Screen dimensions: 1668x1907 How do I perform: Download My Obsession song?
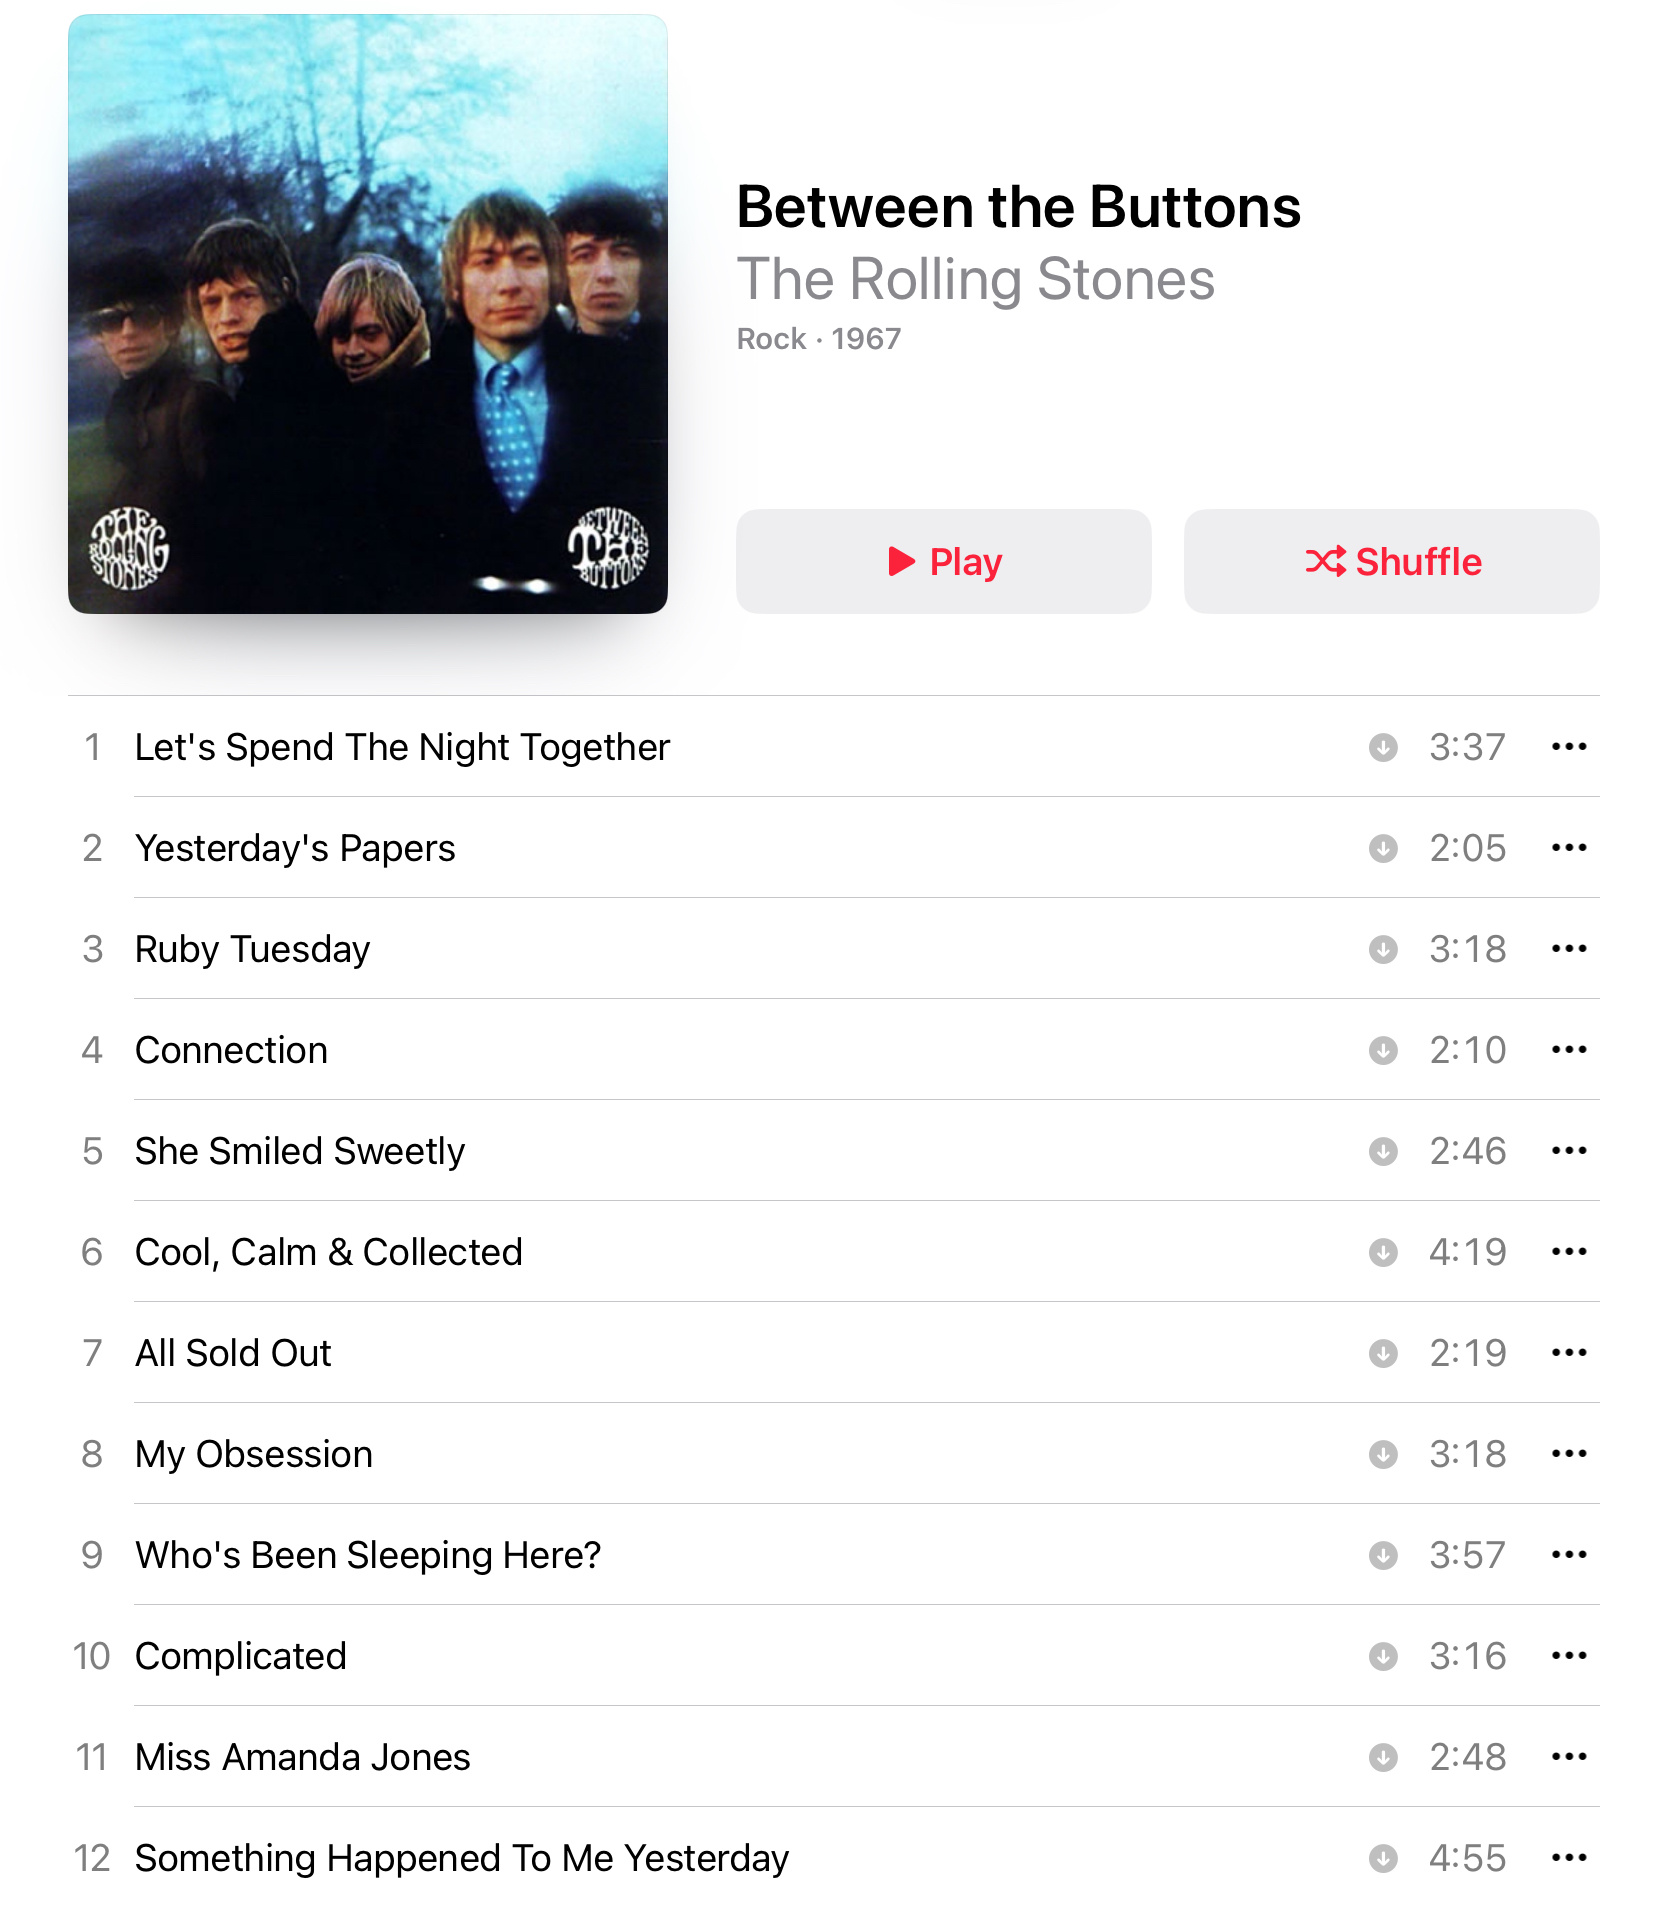pos(1382,1454)
